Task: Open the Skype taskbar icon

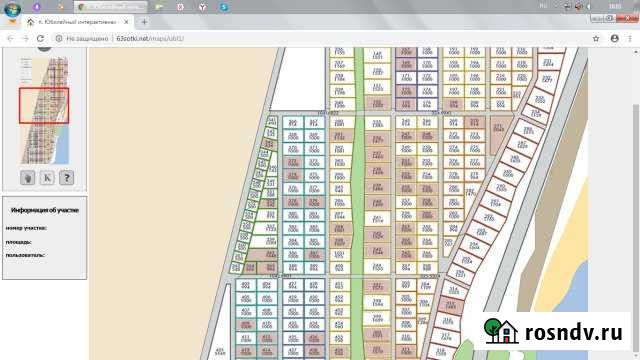Action: coord(224,7)
